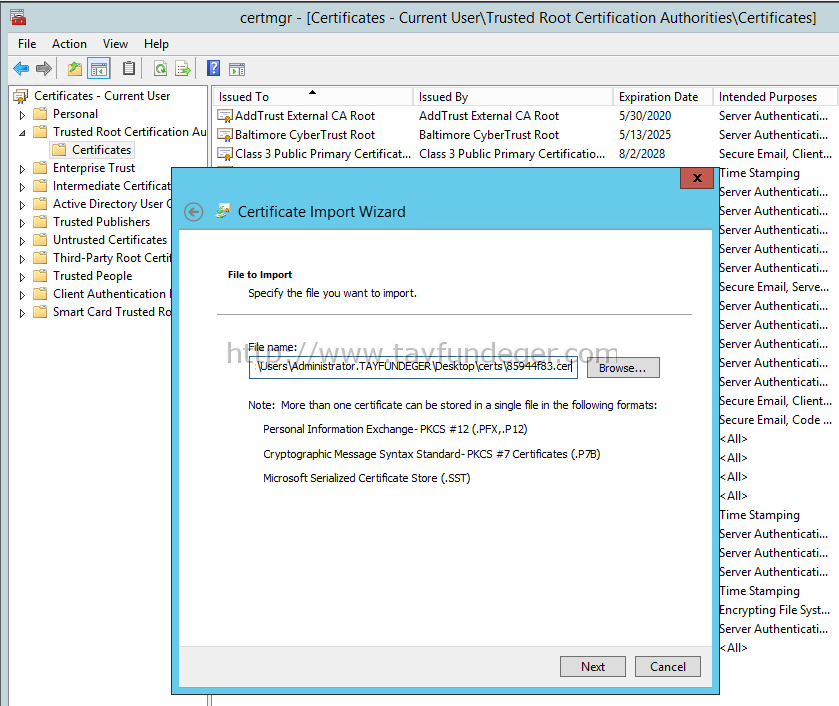Click the Export List toolbar icon
Screen dimensions: 839x706
(183, 69)
